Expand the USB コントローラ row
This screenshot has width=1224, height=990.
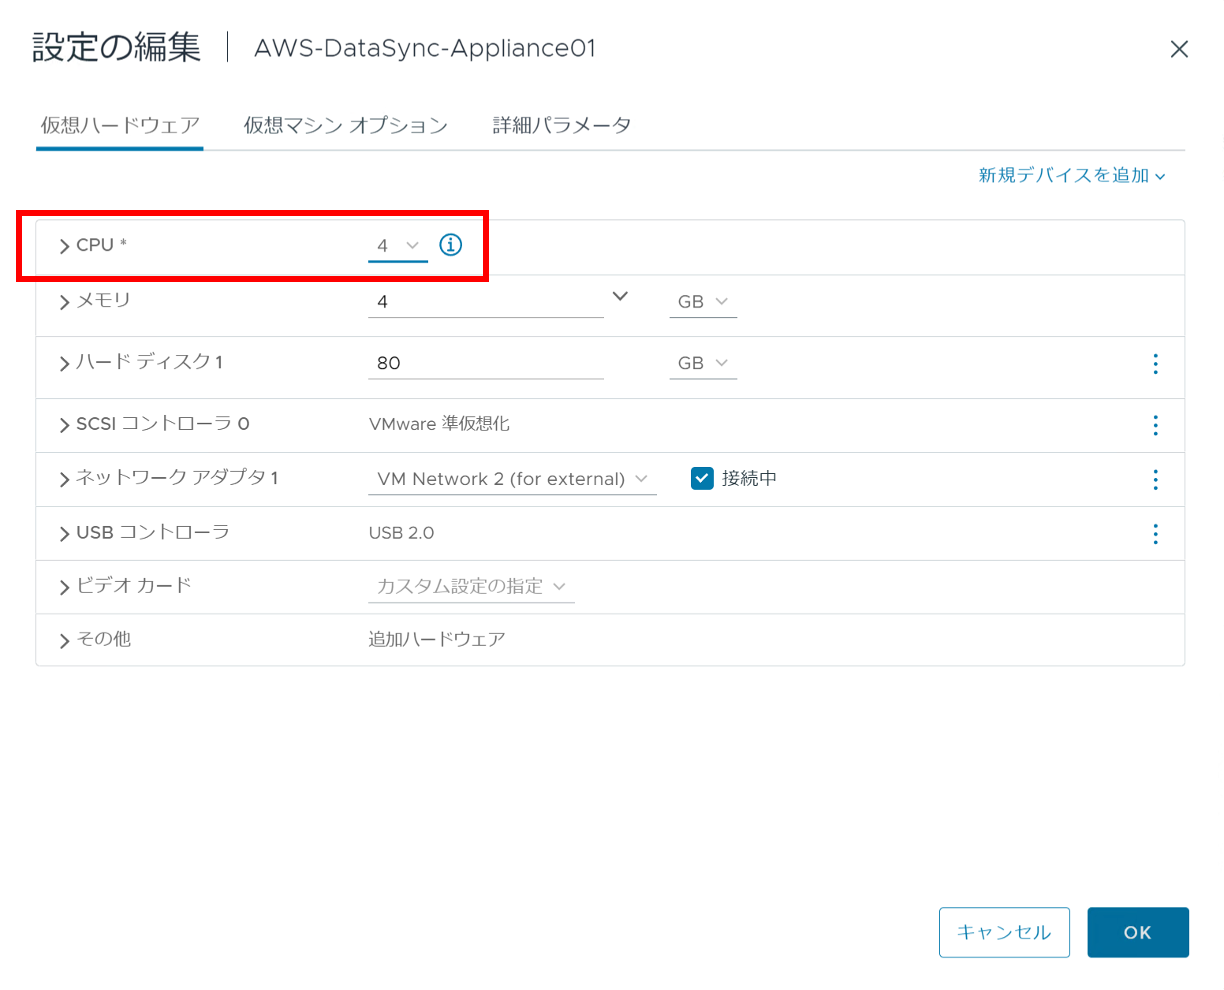point(65,534)
